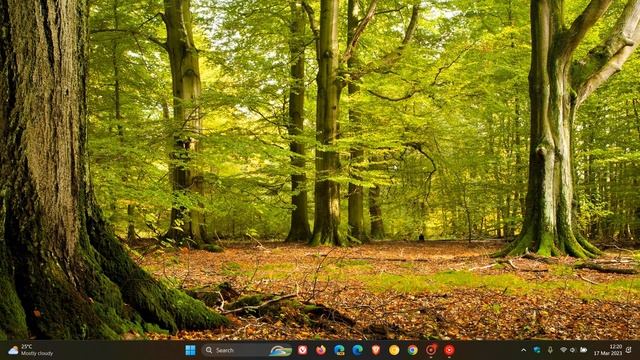The height and width of the screenshot is (360, 640).
Task: Open the yellow circle browser icon
Action: pyautogui.click(x=394, y=350)
